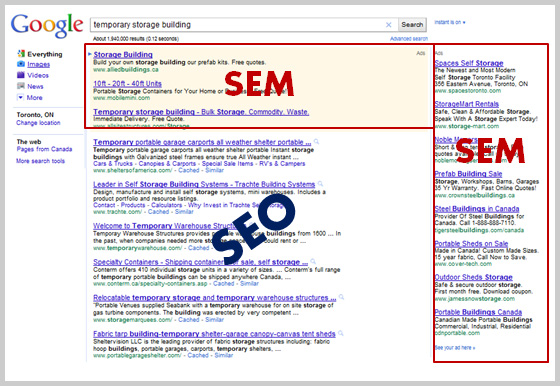This screenshot has width=560, height=386.
Task: Open Similar link for sheltersofamerica.com
Action: click(214, 170)
